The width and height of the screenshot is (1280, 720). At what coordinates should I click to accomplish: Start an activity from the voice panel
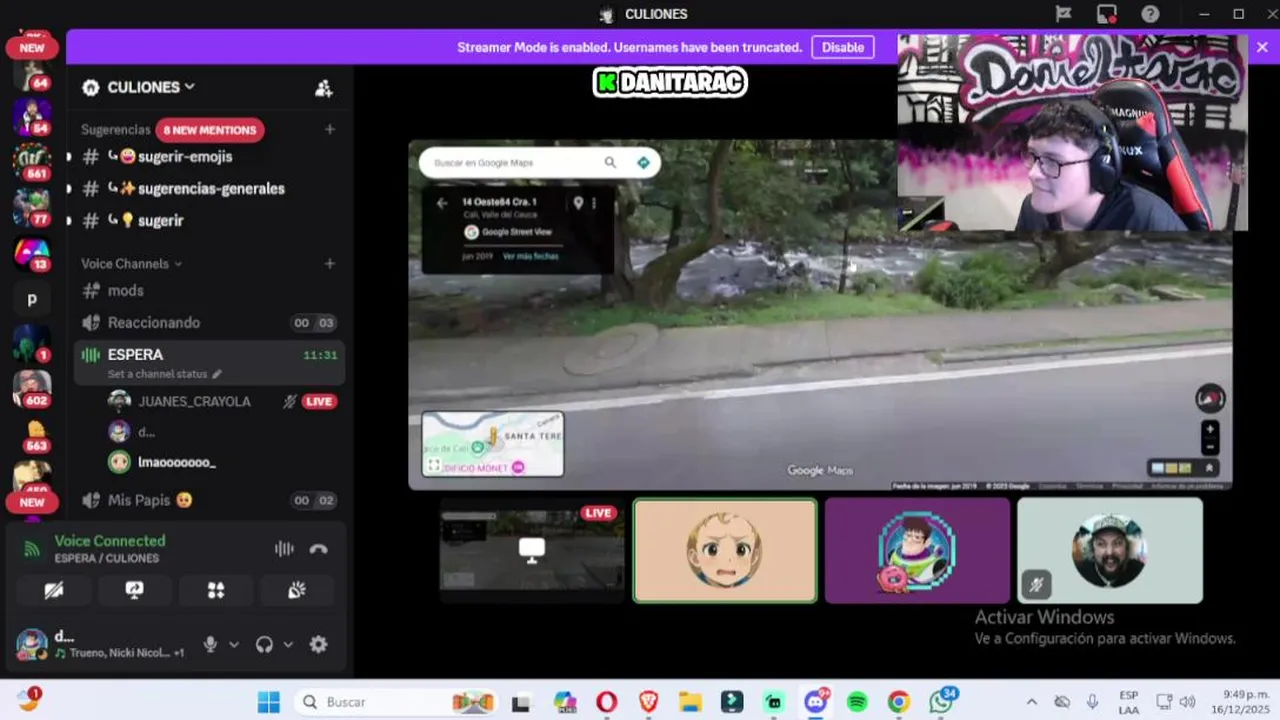point(216,590)
